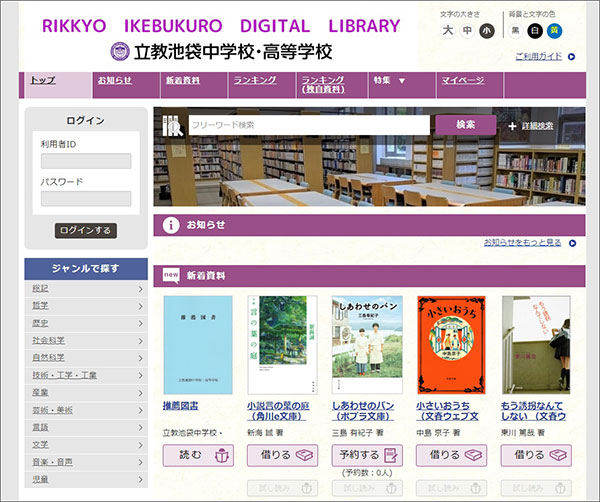Click 予約する for しあわせのパン
Screen dimensions: 600x502
tap(367, 455)
